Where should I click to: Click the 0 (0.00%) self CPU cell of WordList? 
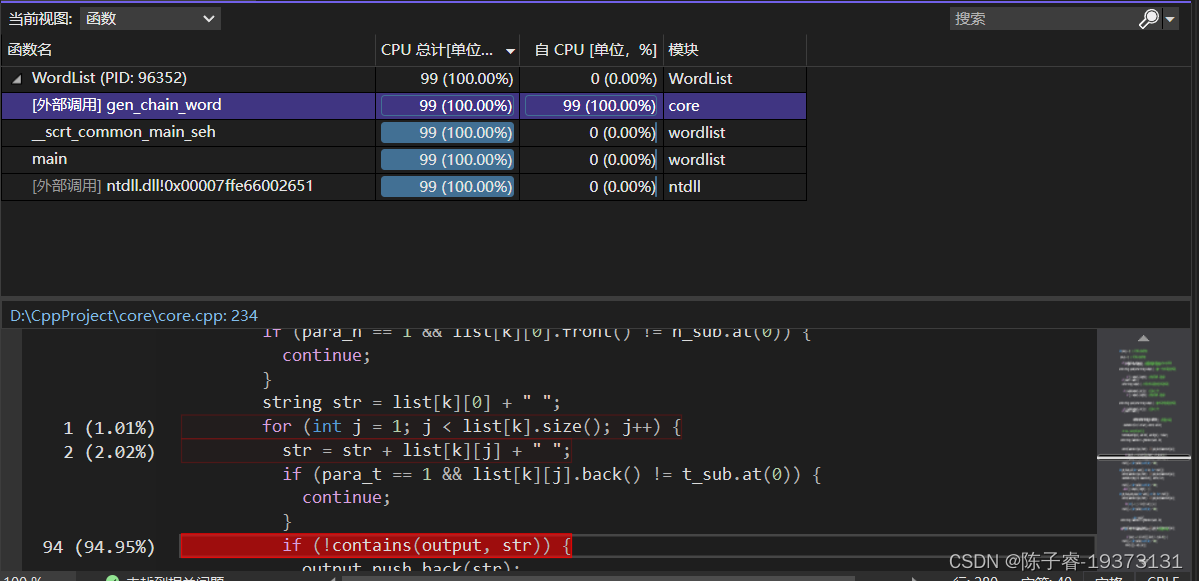[x=591, y=79]
